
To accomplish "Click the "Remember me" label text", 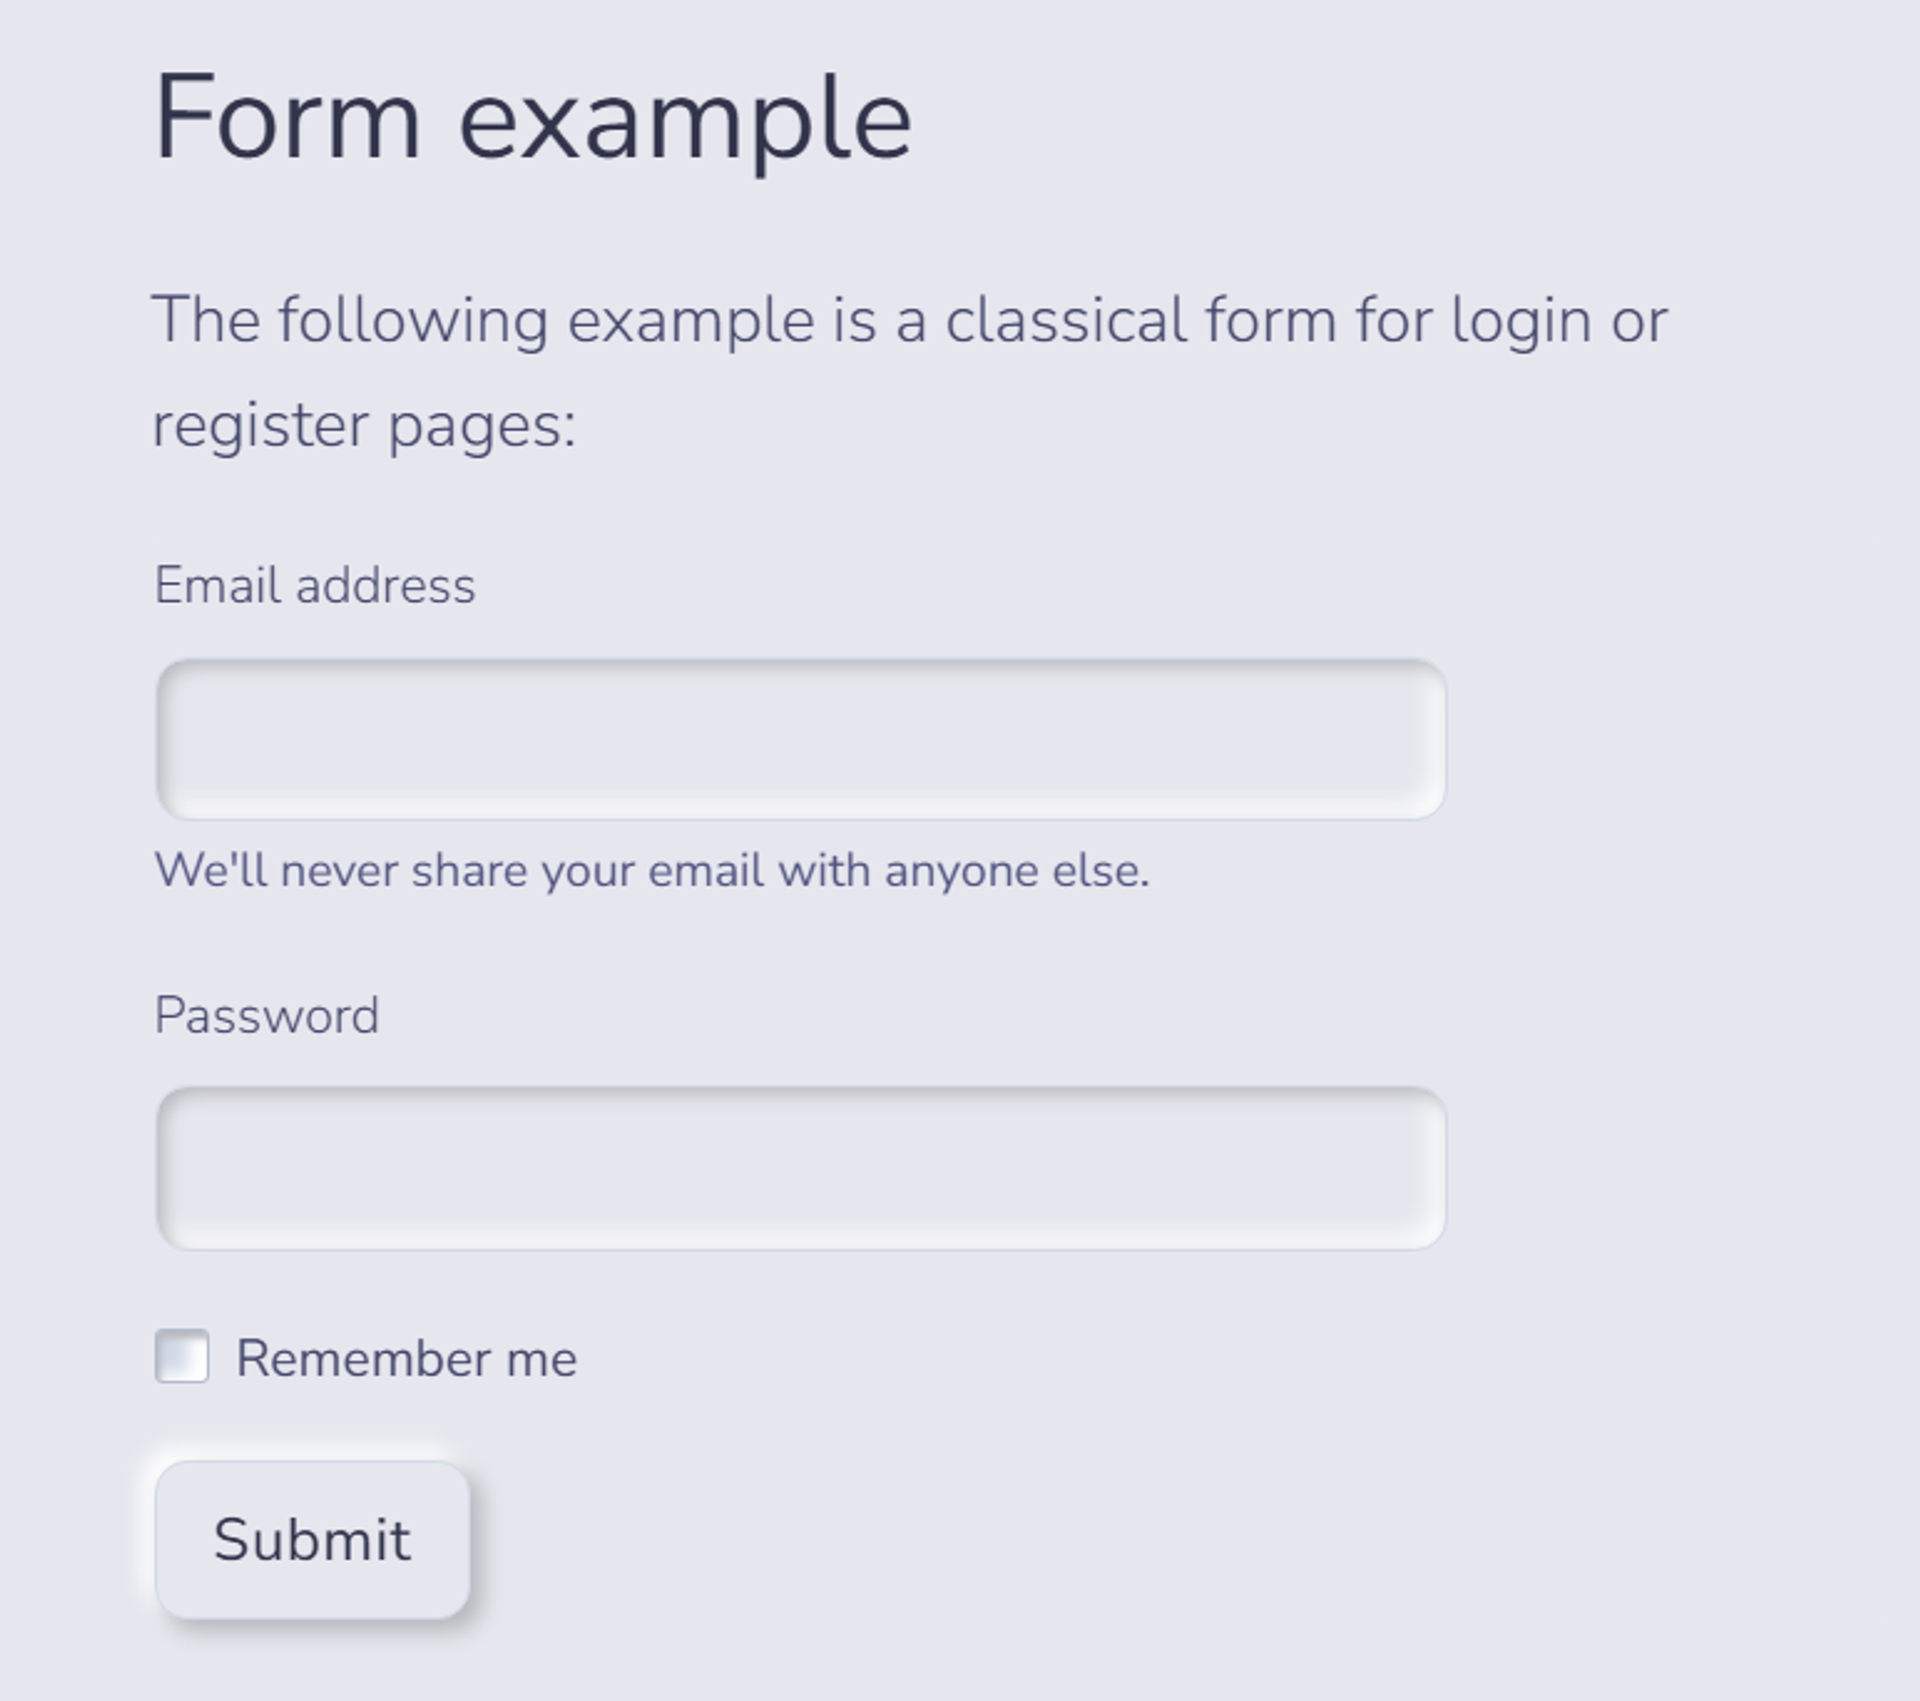I will point(406,1358).
